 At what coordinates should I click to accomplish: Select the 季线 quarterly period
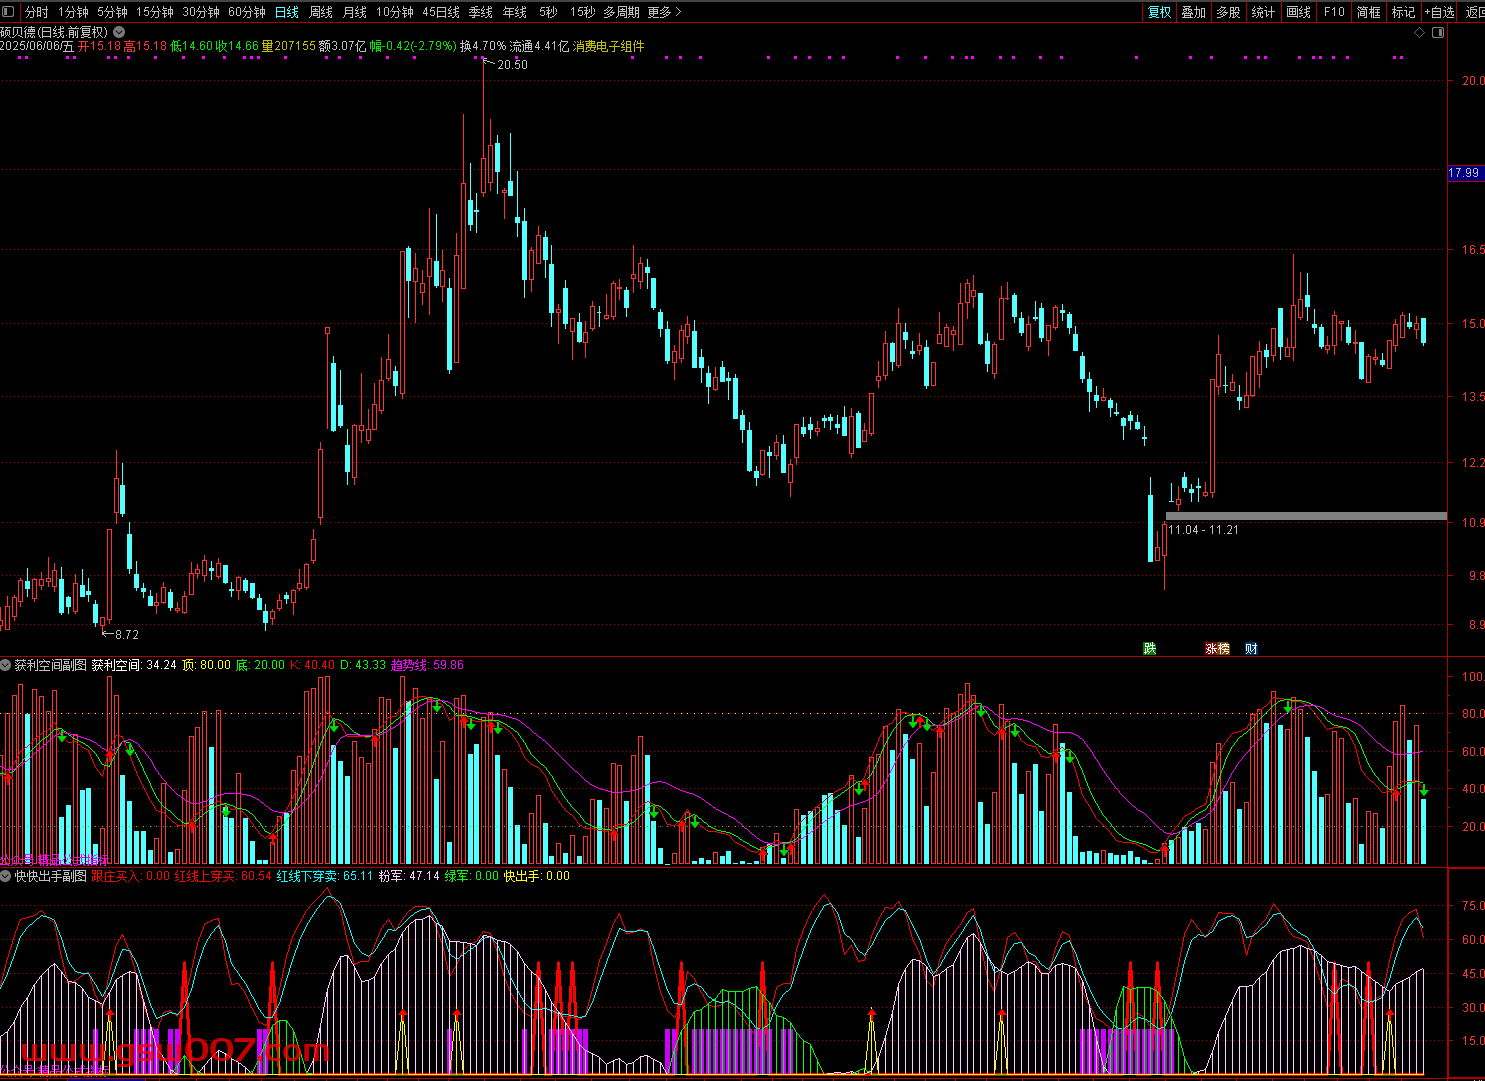[481, 12]
